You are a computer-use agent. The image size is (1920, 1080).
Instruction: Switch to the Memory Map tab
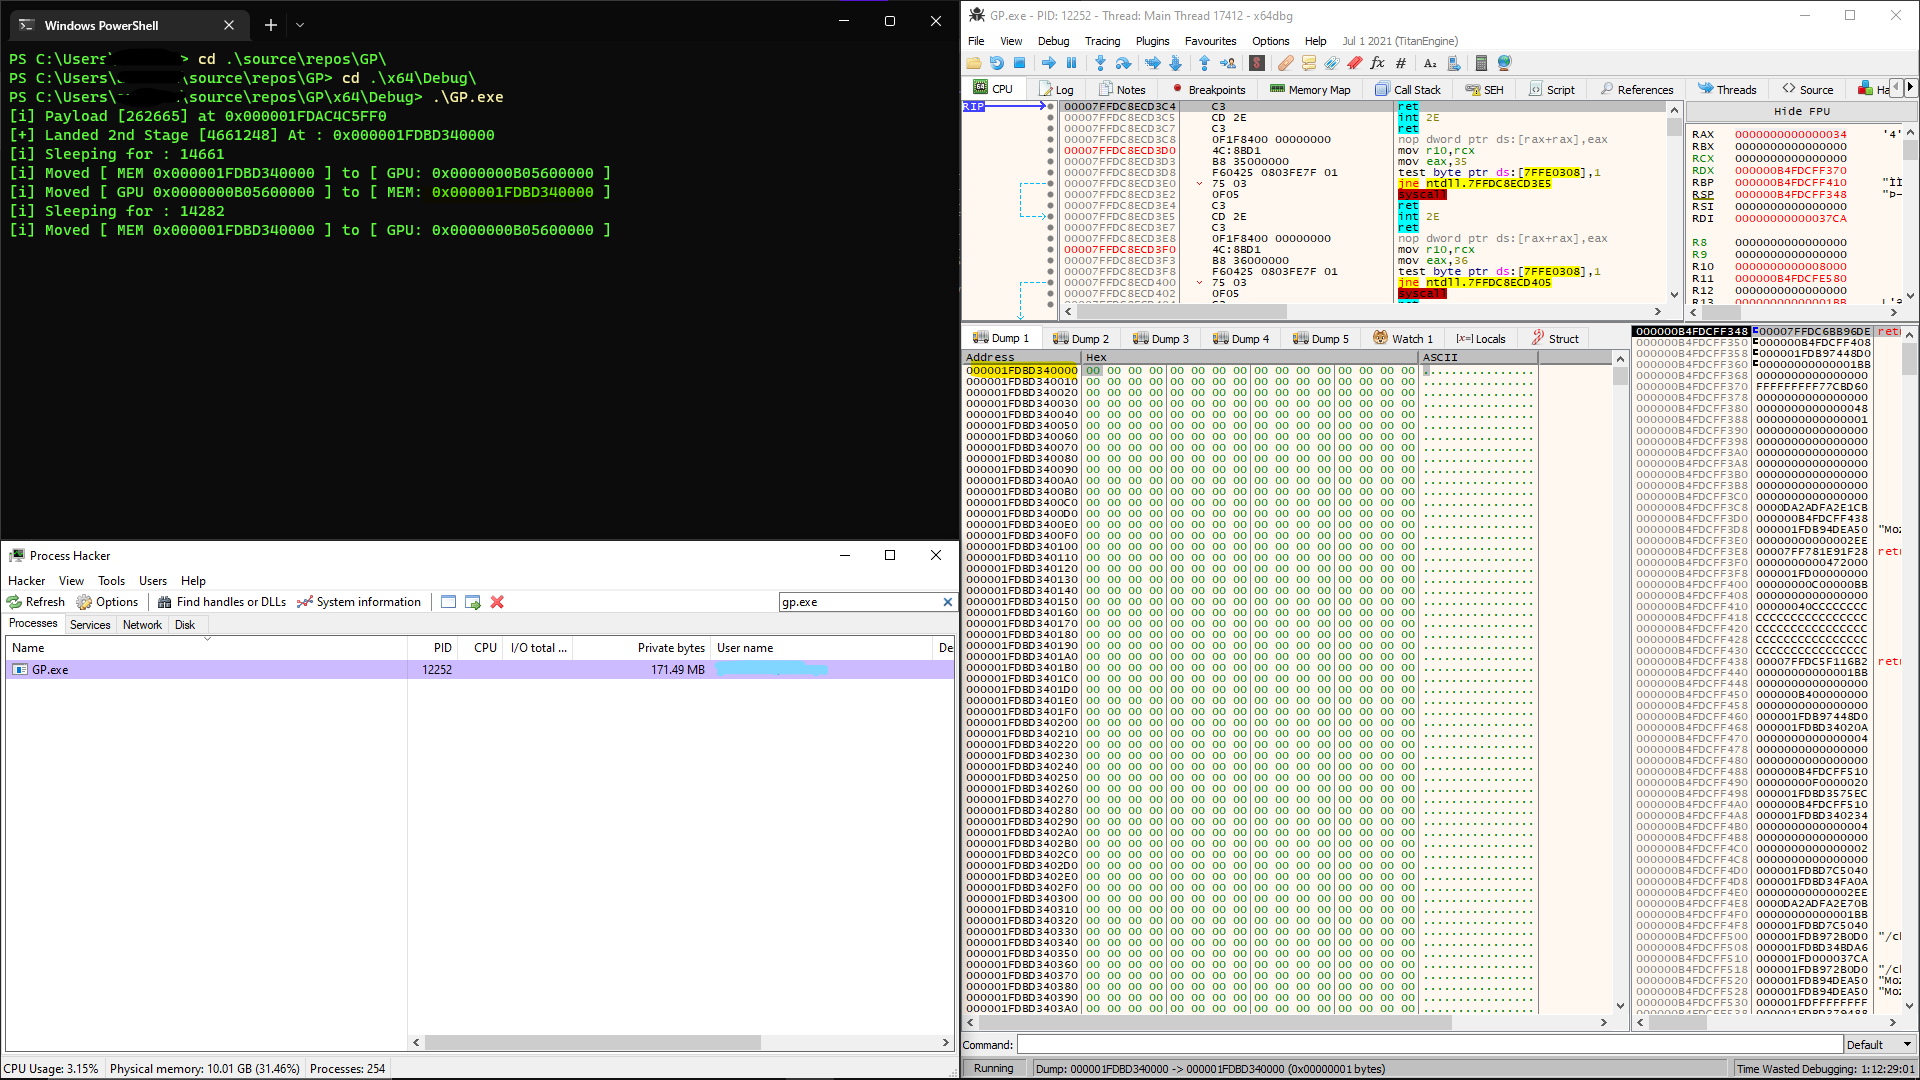coord(1310,89)
